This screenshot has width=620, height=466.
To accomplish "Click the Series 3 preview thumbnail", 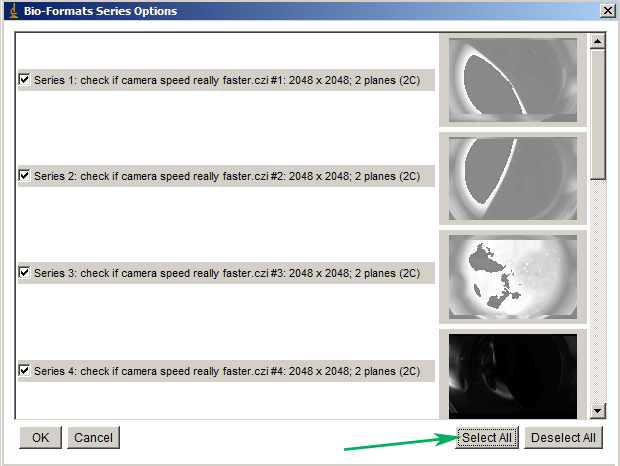I will click(512, 273).
